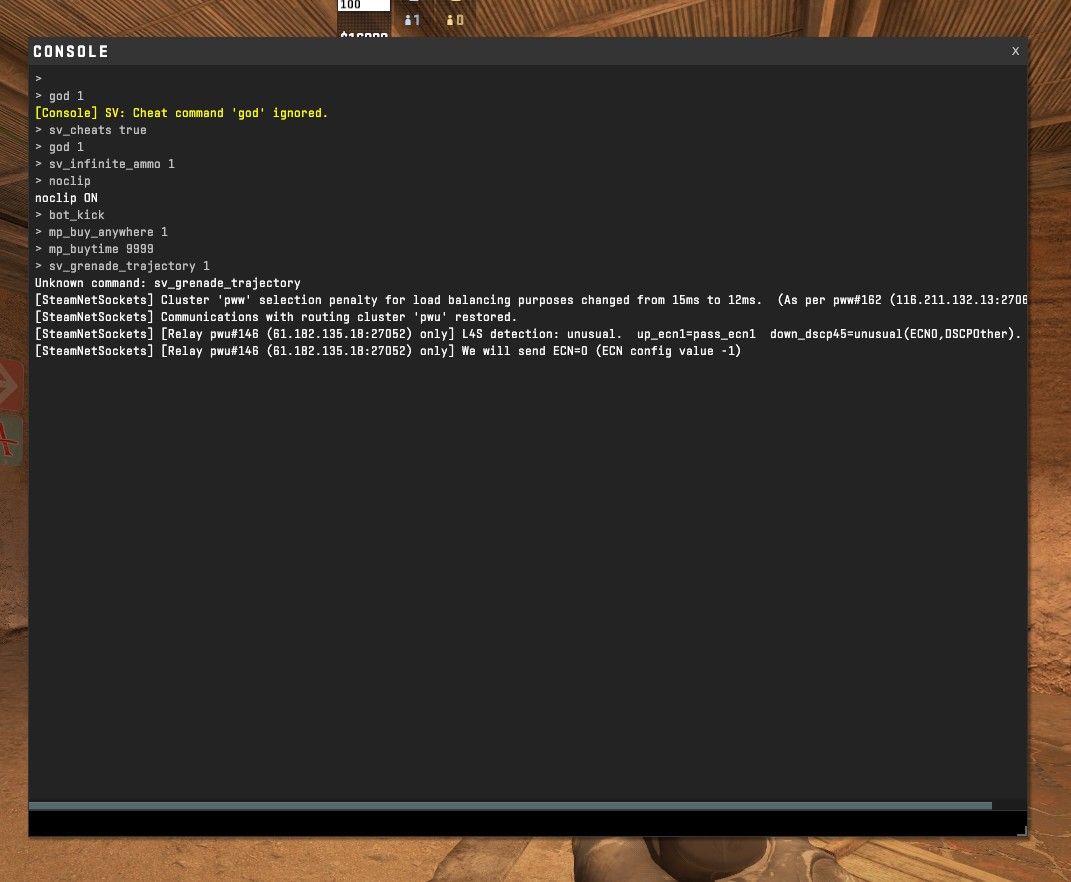The width and height of the screenshot is (1071, 882).
Task: Click the red letter A bombsite sign
Action: (x=10, y=438)
